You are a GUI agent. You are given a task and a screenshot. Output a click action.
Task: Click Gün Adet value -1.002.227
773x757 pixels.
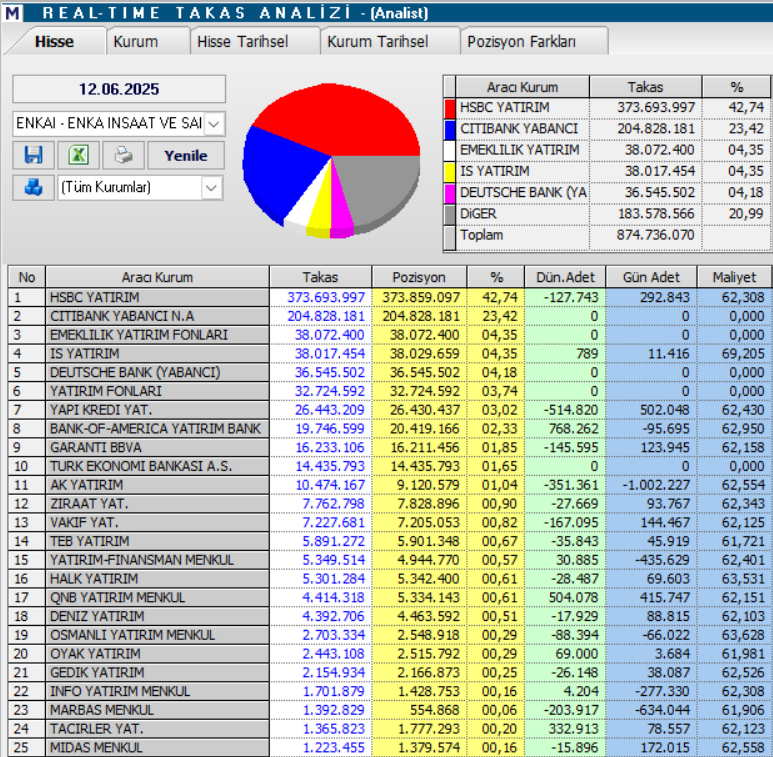pyautogui.click(x=655, y=485)
